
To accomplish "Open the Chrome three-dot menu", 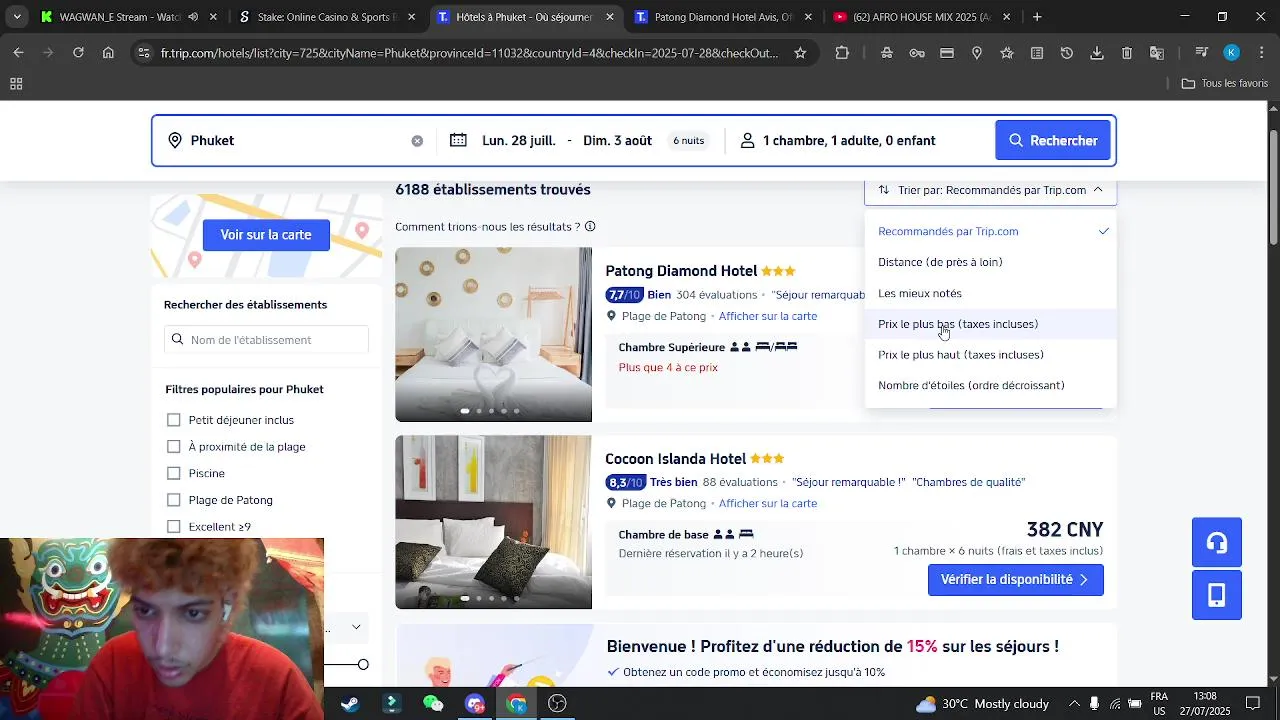I will [x=1261, y=53].
